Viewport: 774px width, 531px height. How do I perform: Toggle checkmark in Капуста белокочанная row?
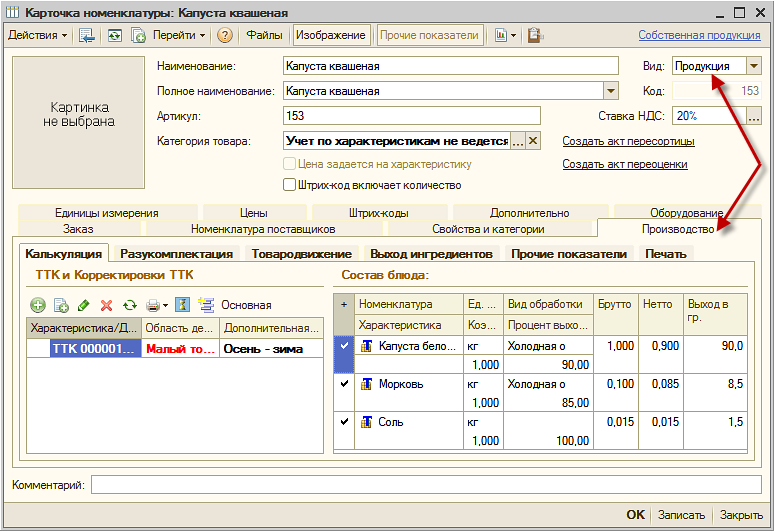[344, 346]
